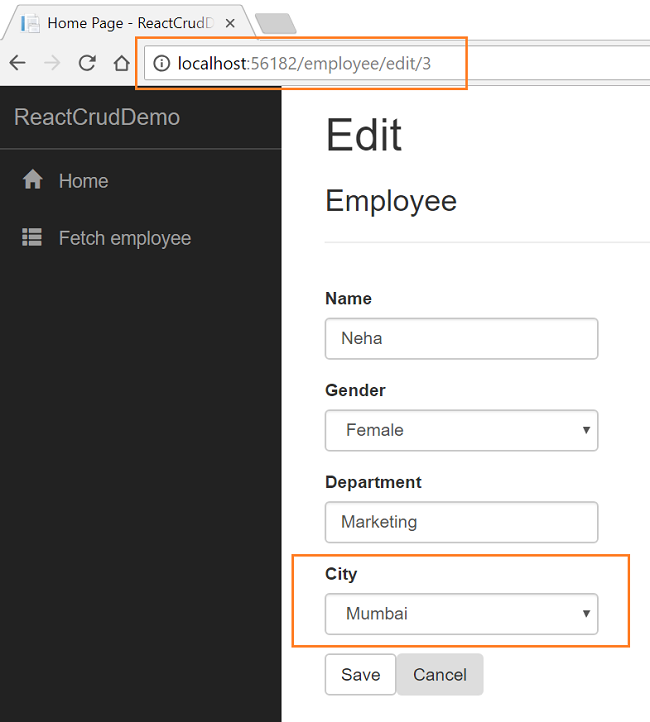Open the Gender dropdown
Viewport: 650px width, 722px height.
click(461, 430)
